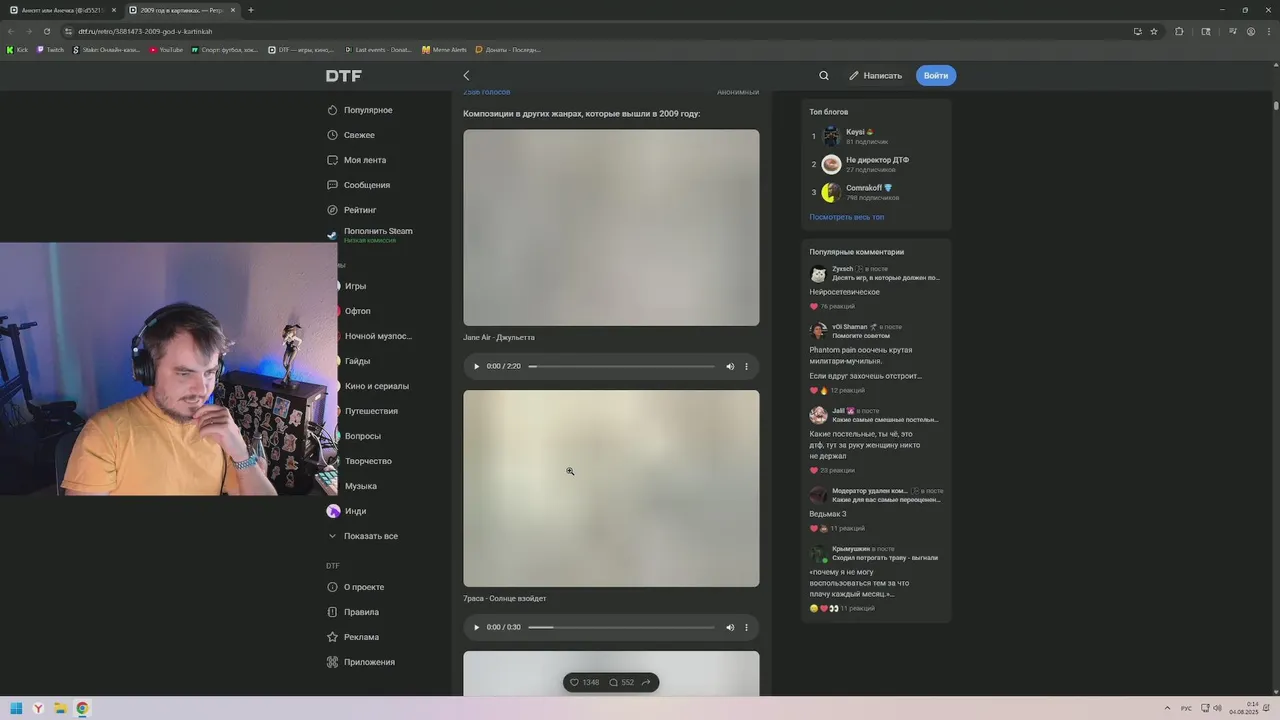Mute the 7раса audio player
1280x720 pixels.
click(x=730, y=628)
